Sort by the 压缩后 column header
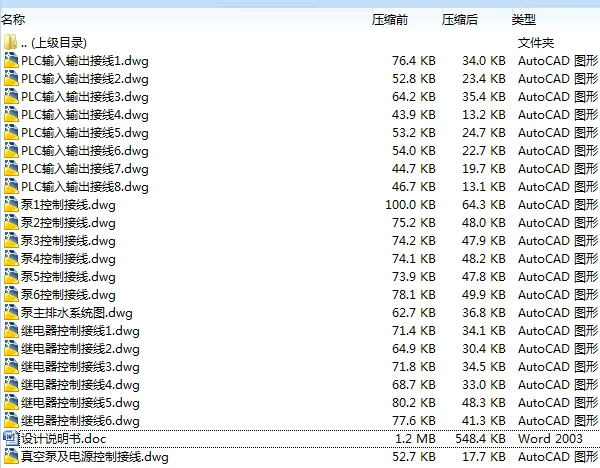The width and height of the screenshot is (600, 468). [460, 19]
